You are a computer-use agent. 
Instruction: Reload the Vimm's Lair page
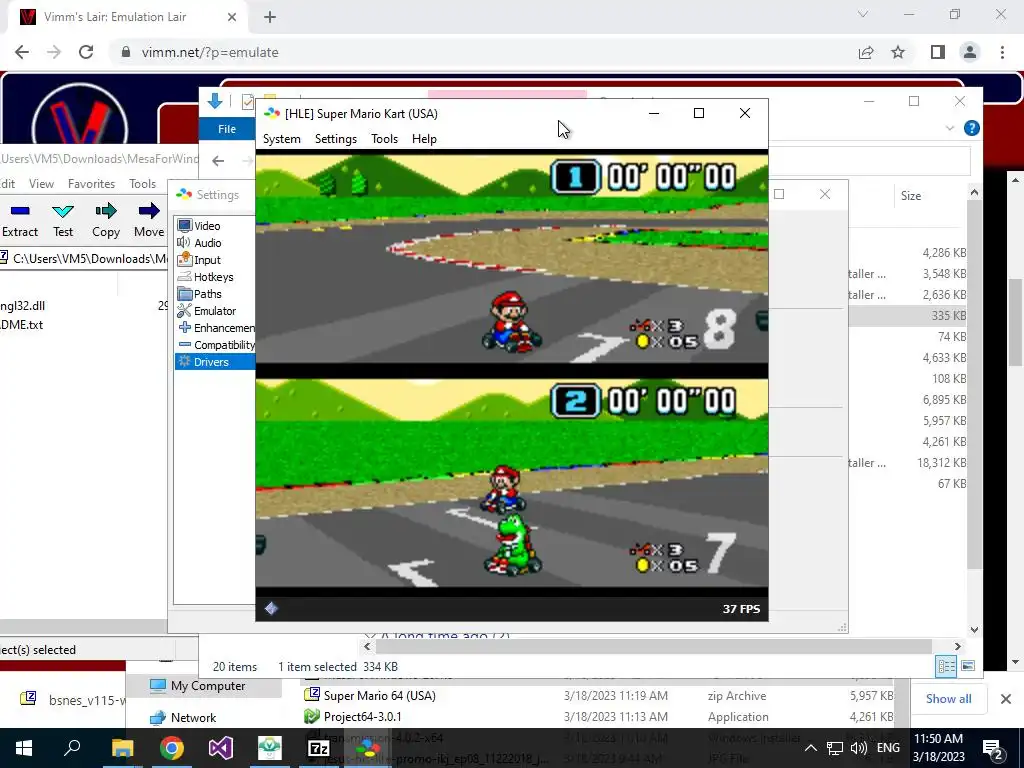pyautogui.click(x=86, y=52)
